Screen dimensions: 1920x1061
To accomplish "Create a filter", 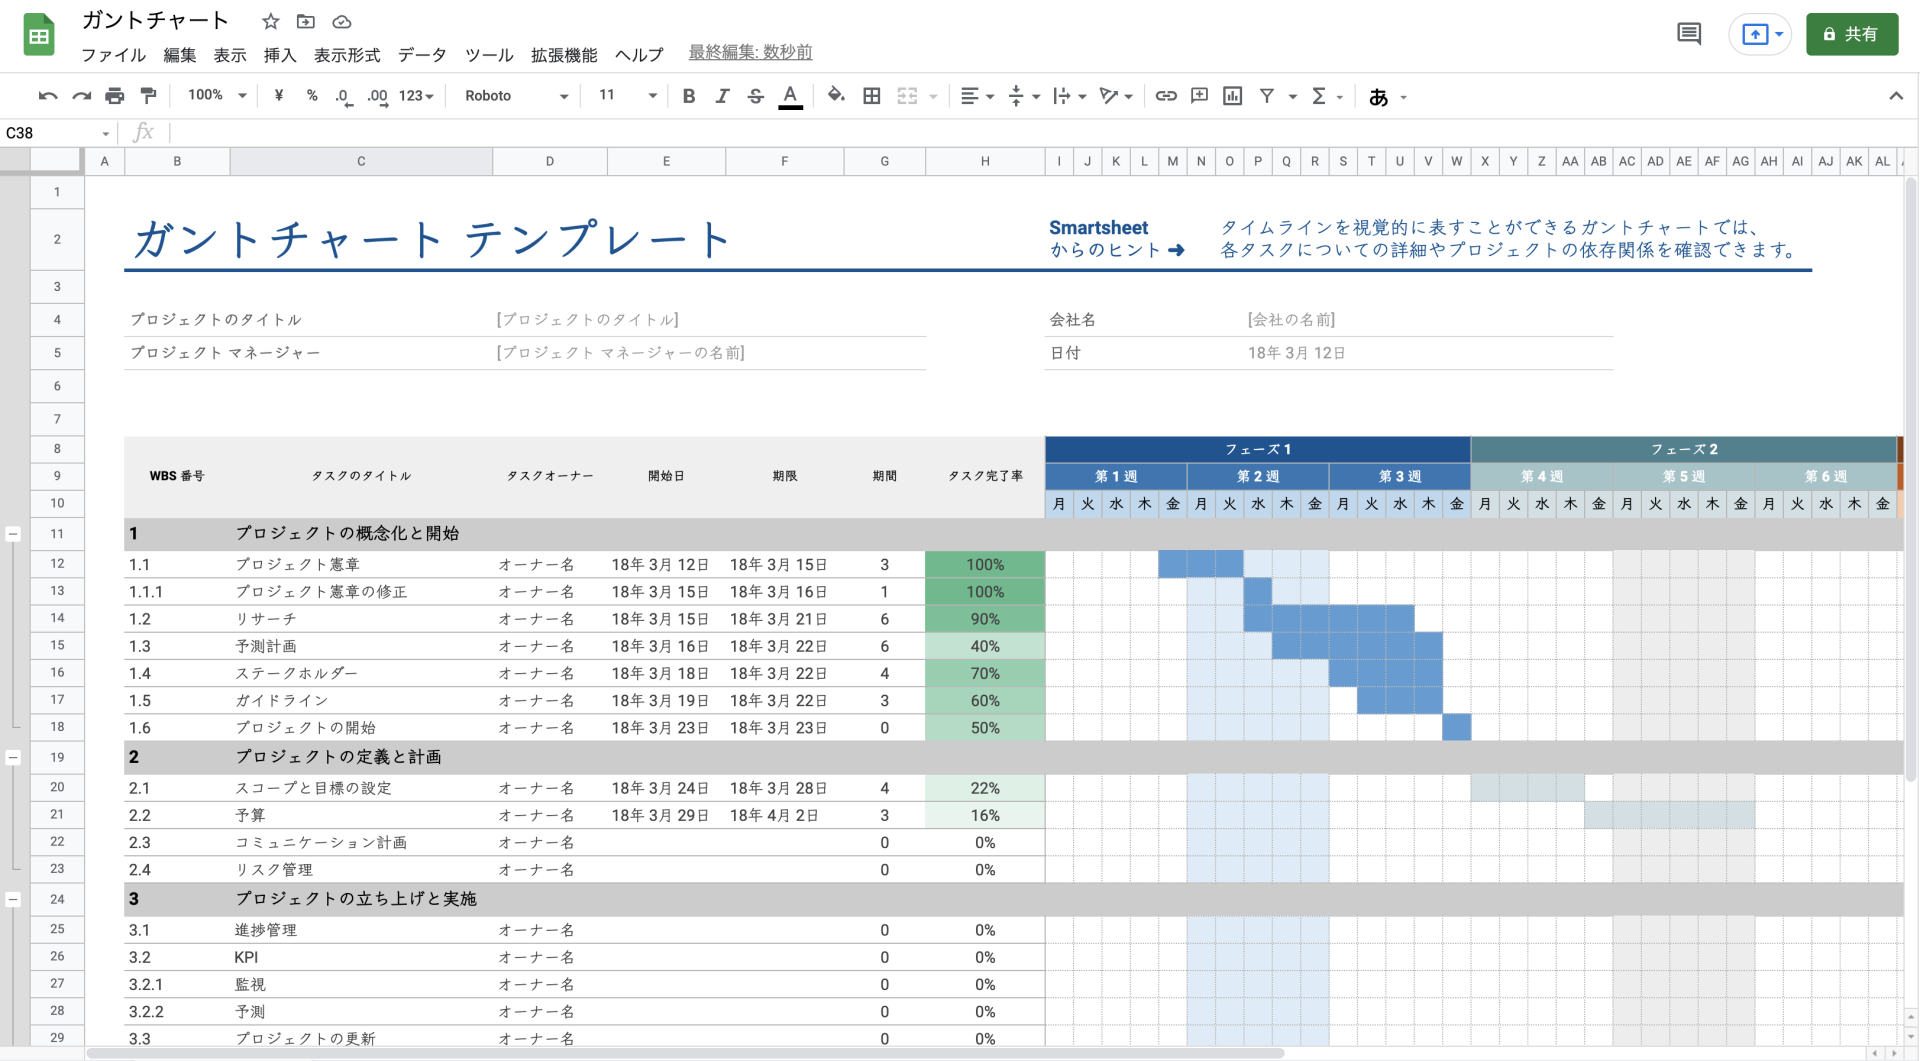I will point(1267,96).
